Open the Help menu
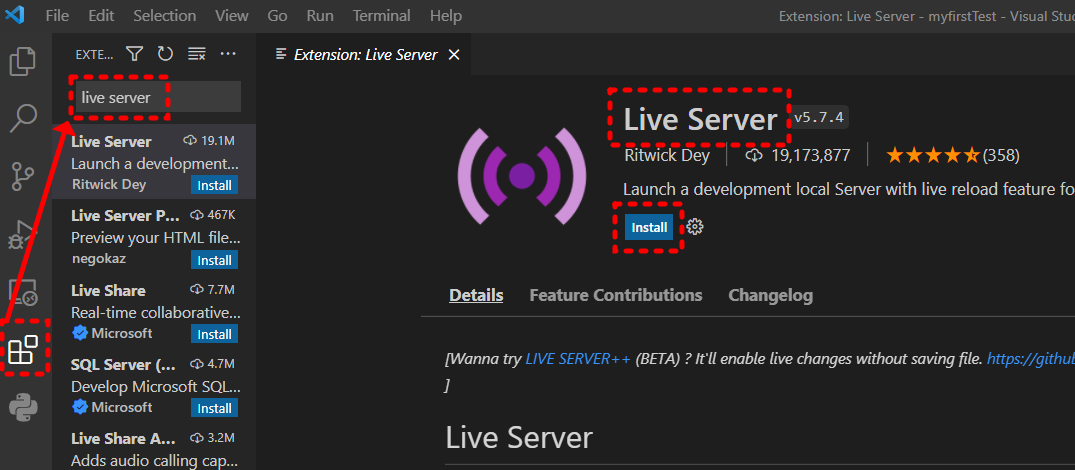 [x=446, y=15]
